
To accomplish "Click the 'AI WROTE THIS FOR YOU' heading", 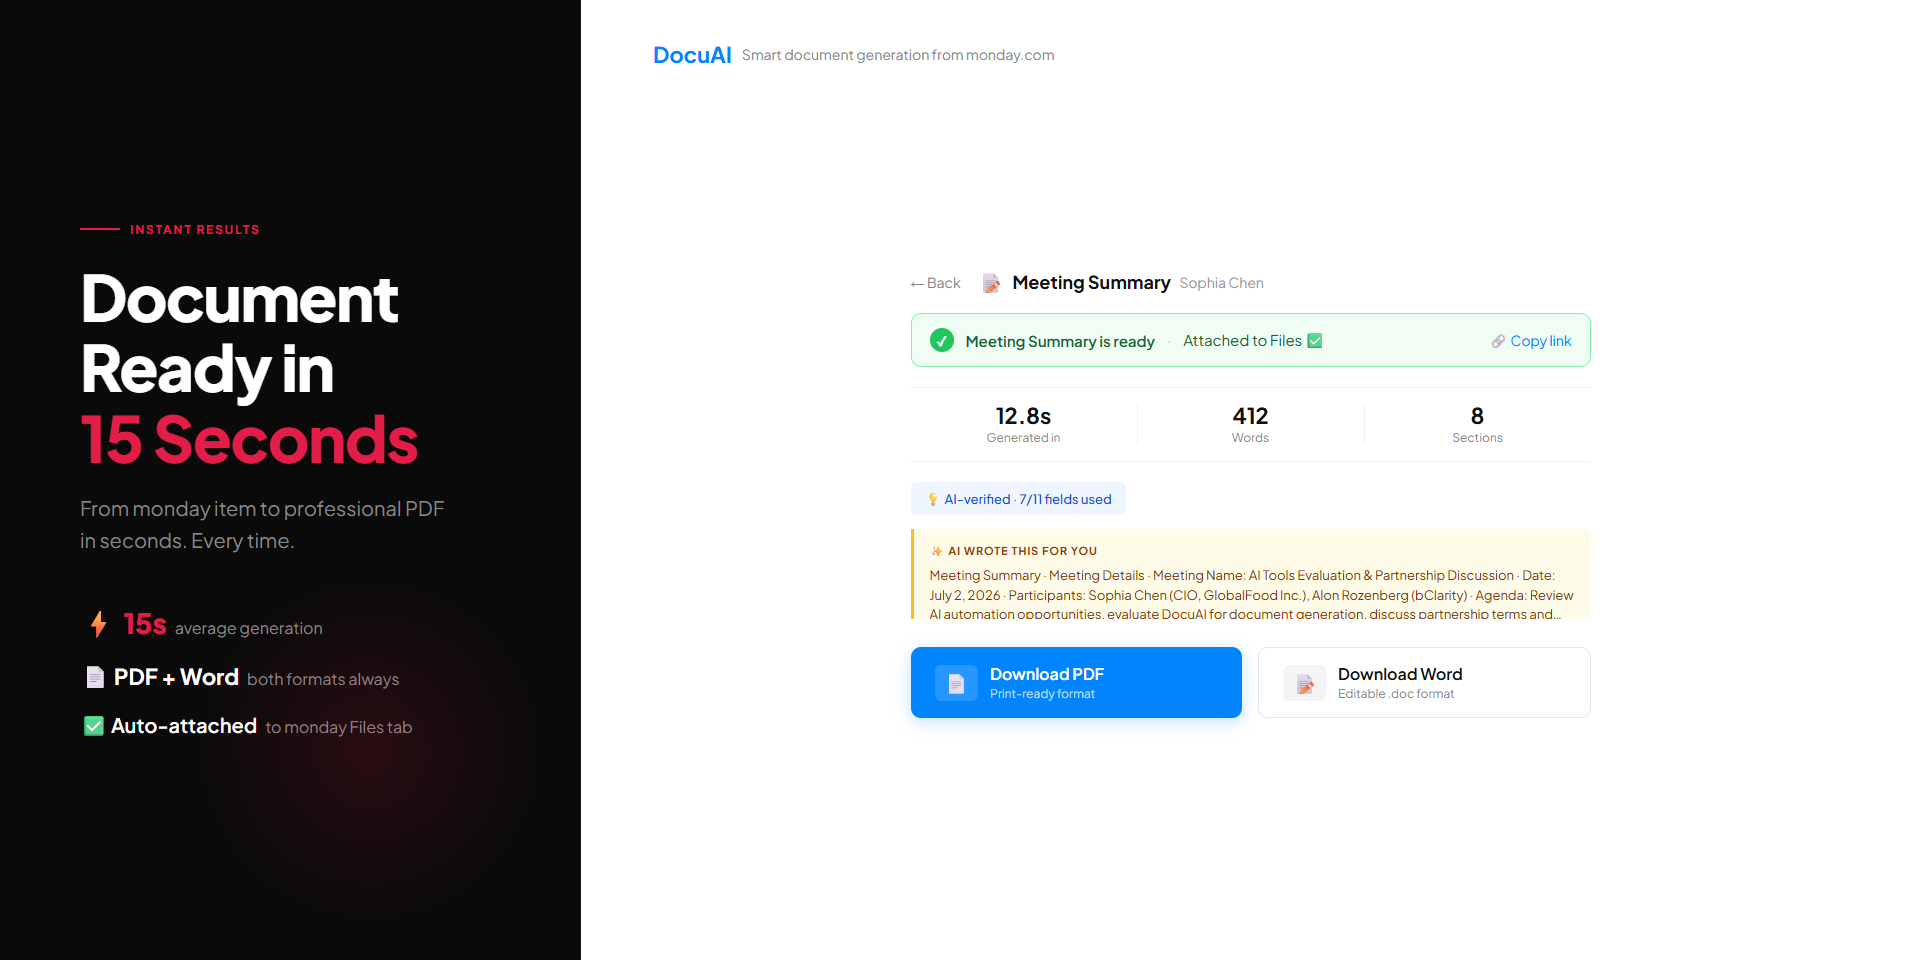I will [x=1022, y=551].
